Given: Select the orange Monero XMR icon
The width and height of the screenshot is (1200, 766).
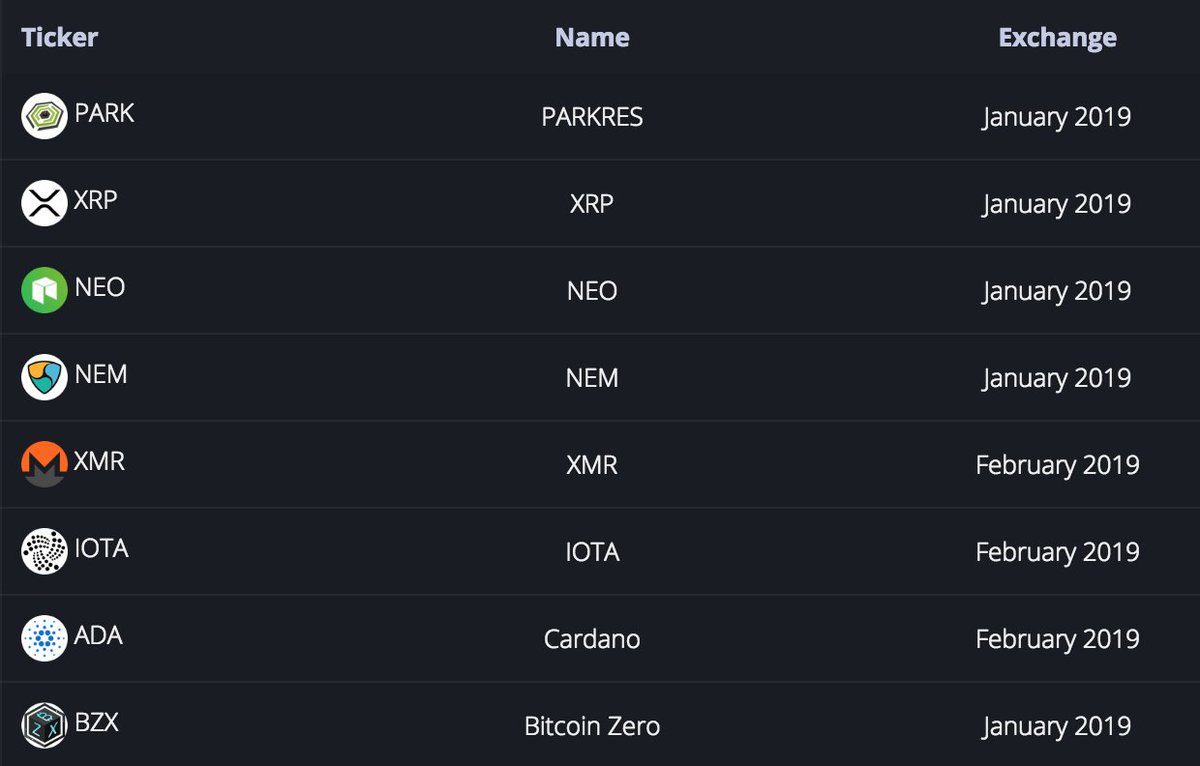Looking at the screenshot, I should click(44, 464).
